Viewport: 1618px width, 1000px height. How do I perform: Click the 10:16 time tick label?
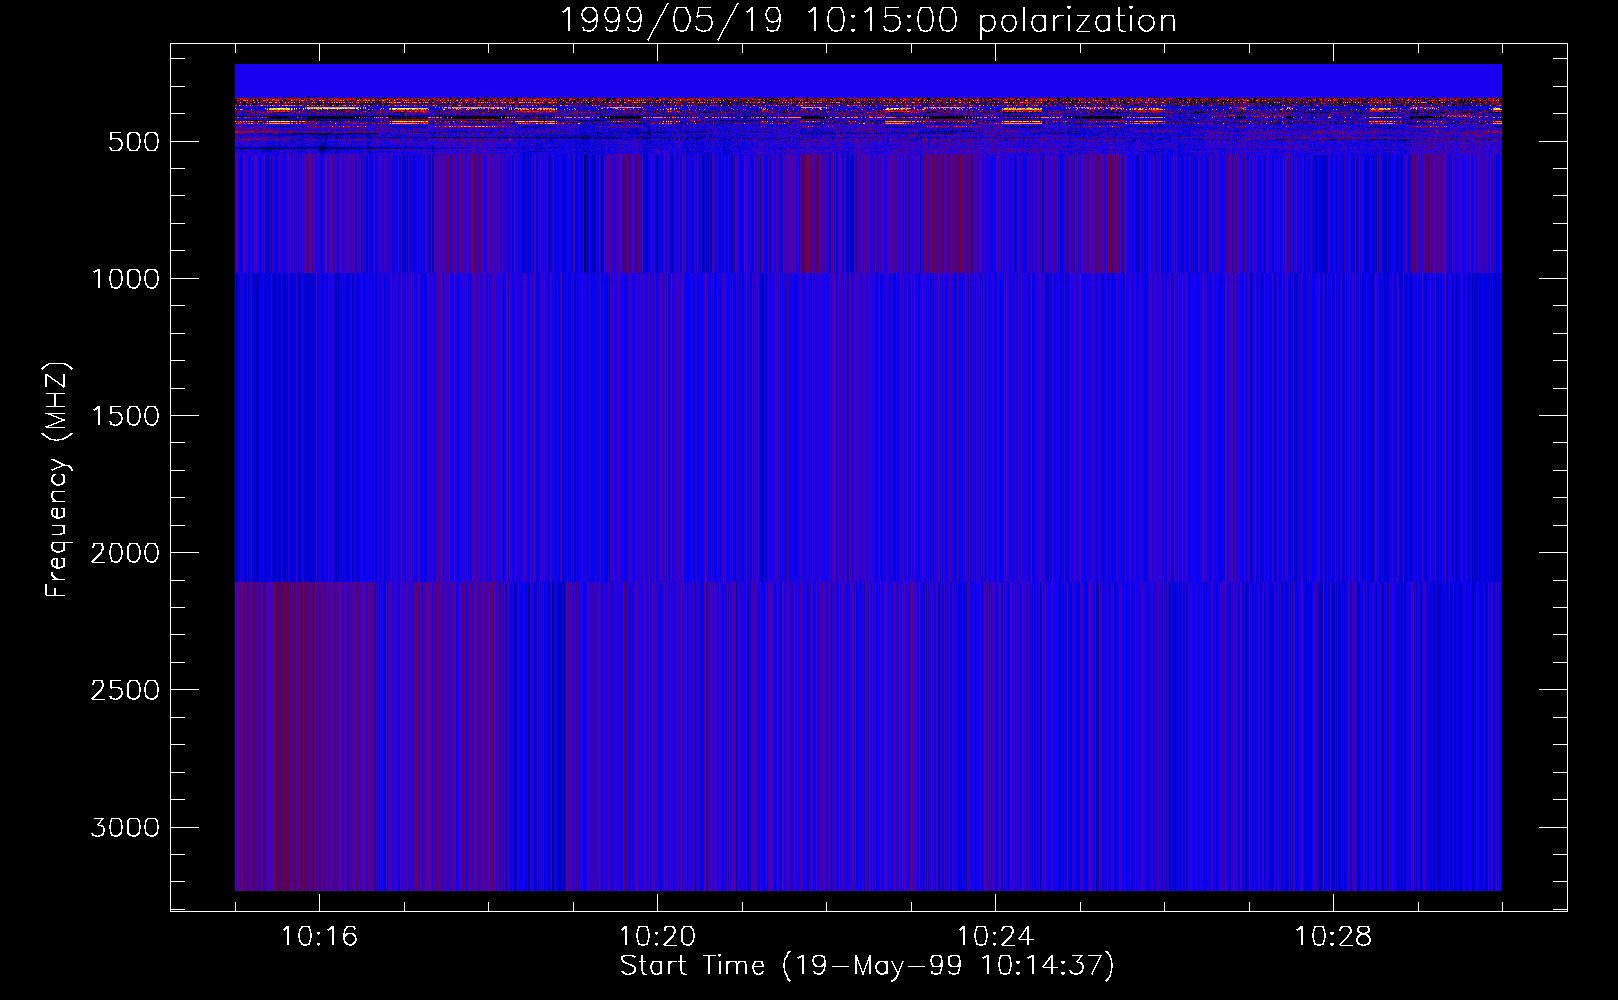point(319,937)
